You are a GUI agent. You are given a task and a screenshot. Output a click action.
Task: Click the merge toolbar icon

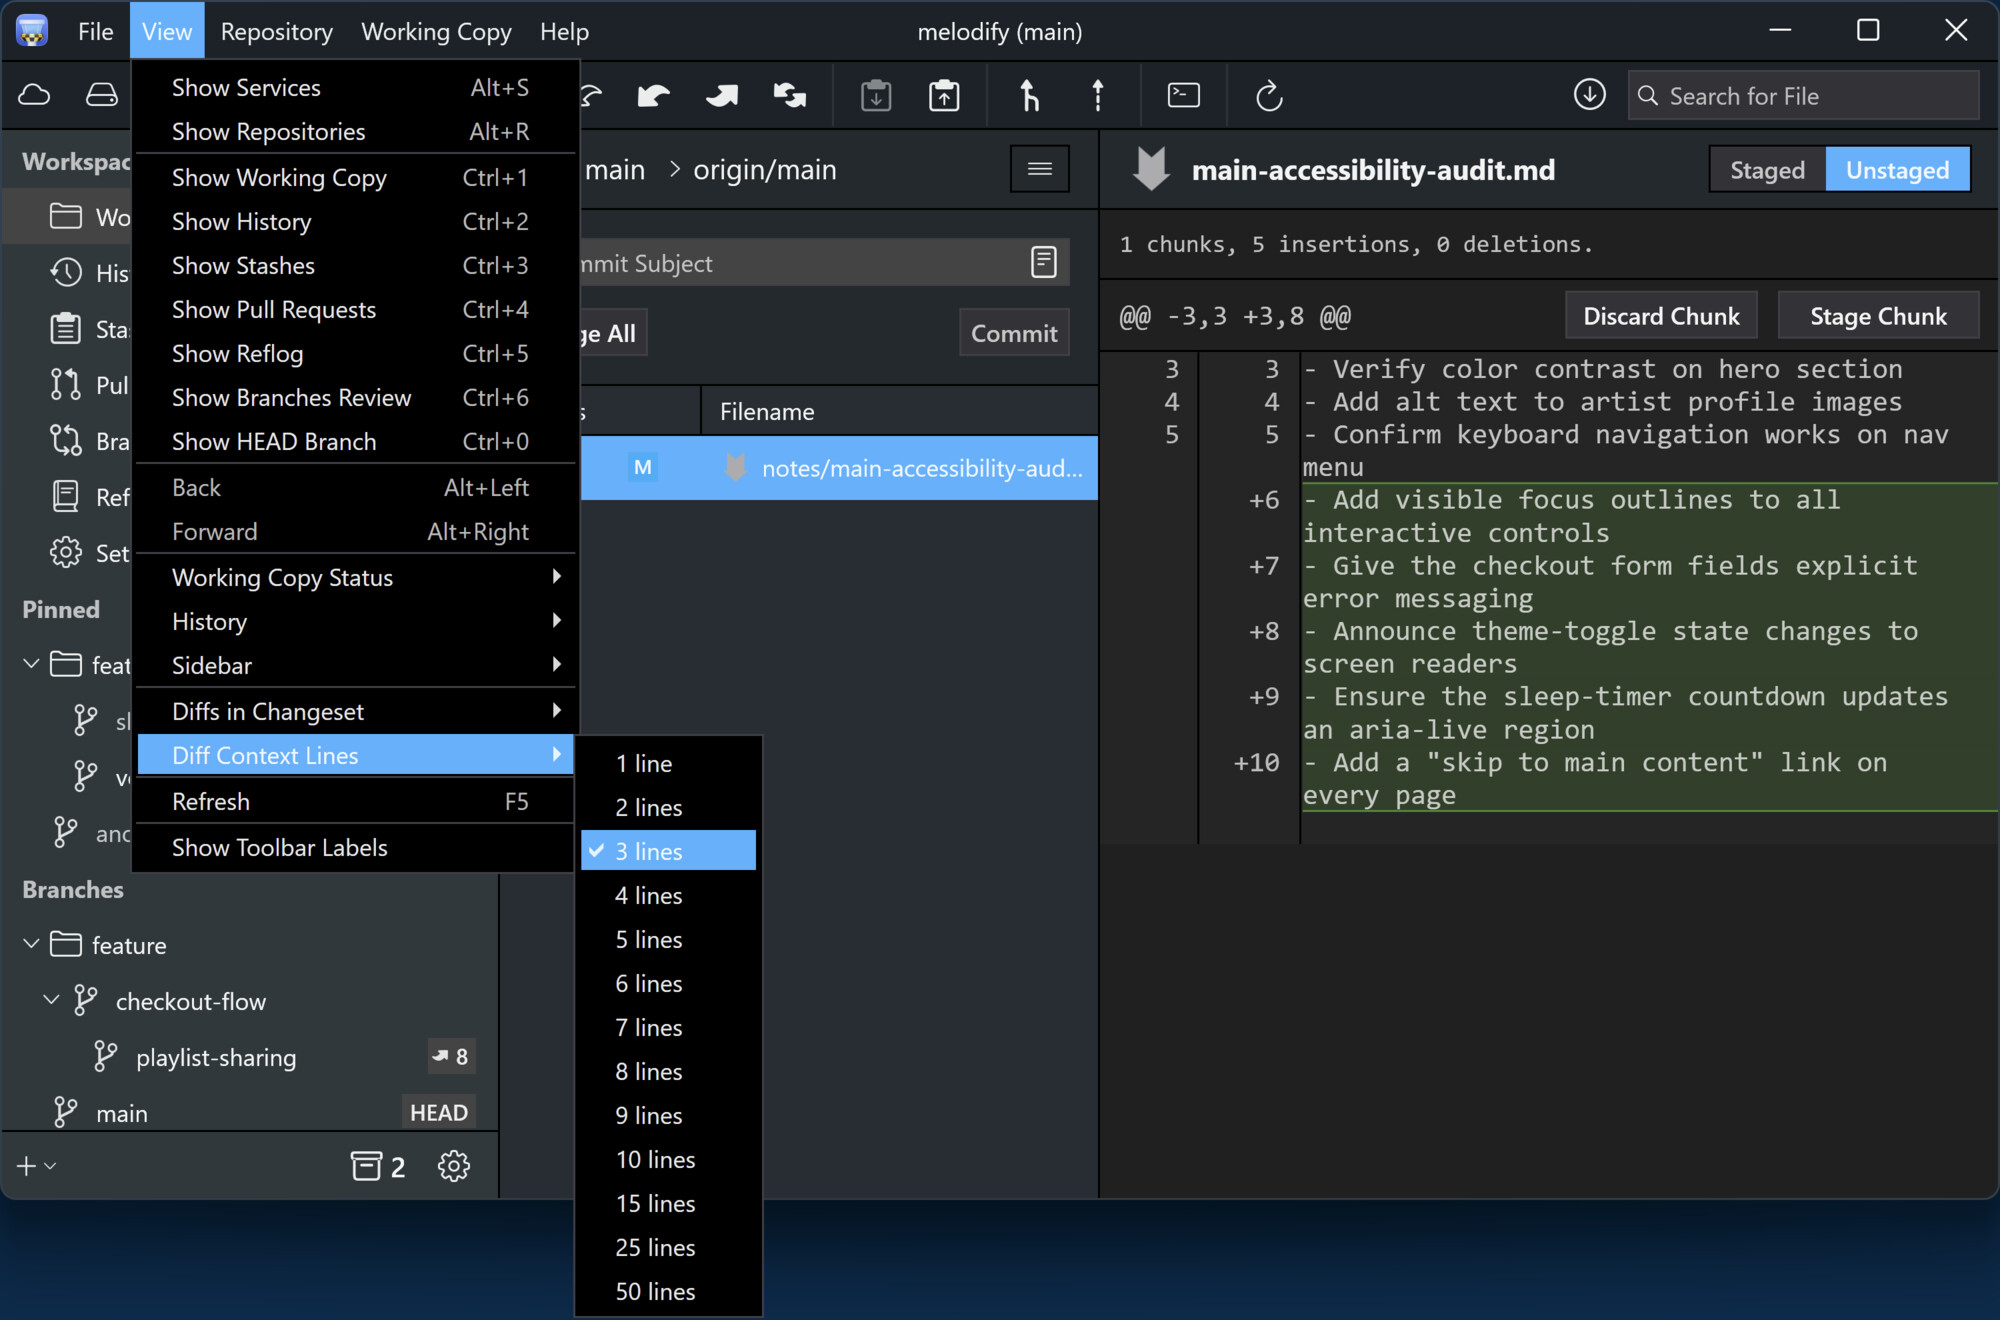coord(1029,96)
